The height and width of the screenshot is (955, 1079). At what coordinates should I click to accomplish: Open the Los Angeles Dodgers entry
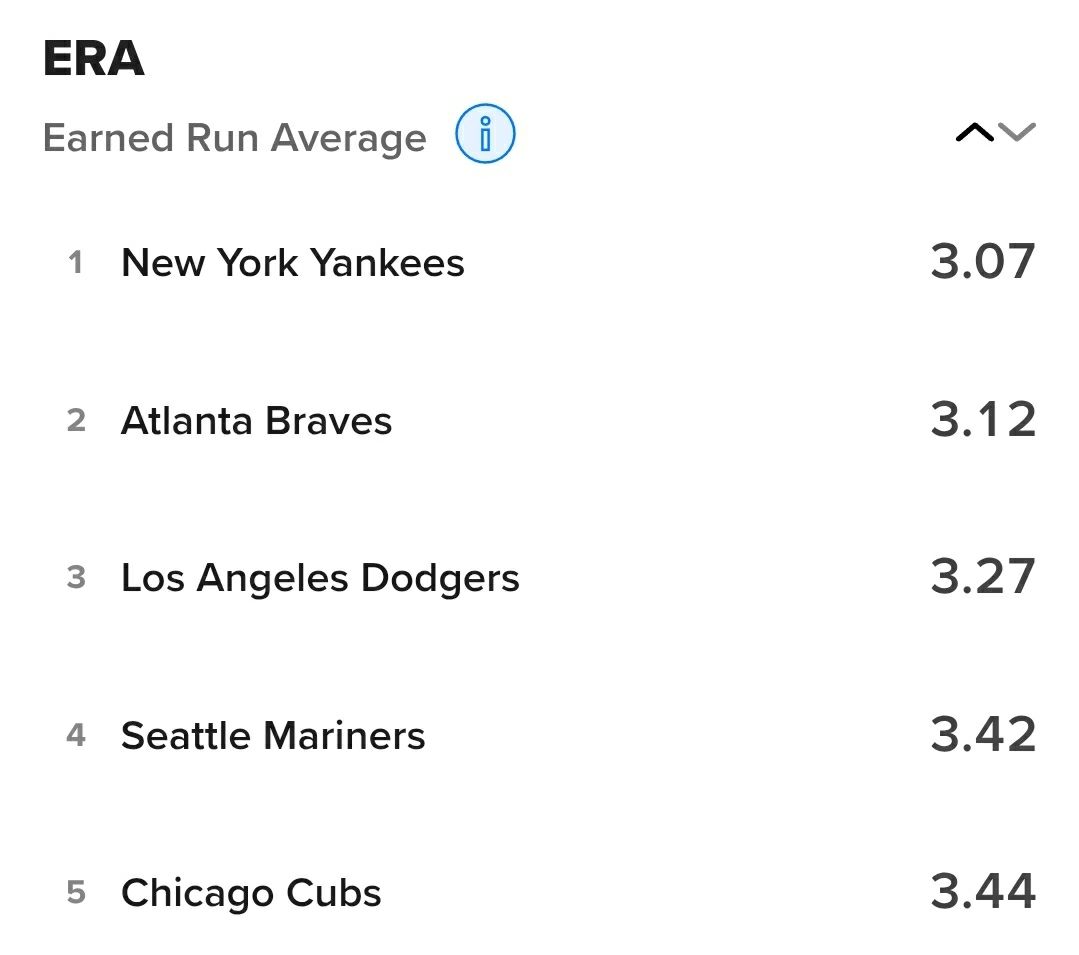[320, 578]
